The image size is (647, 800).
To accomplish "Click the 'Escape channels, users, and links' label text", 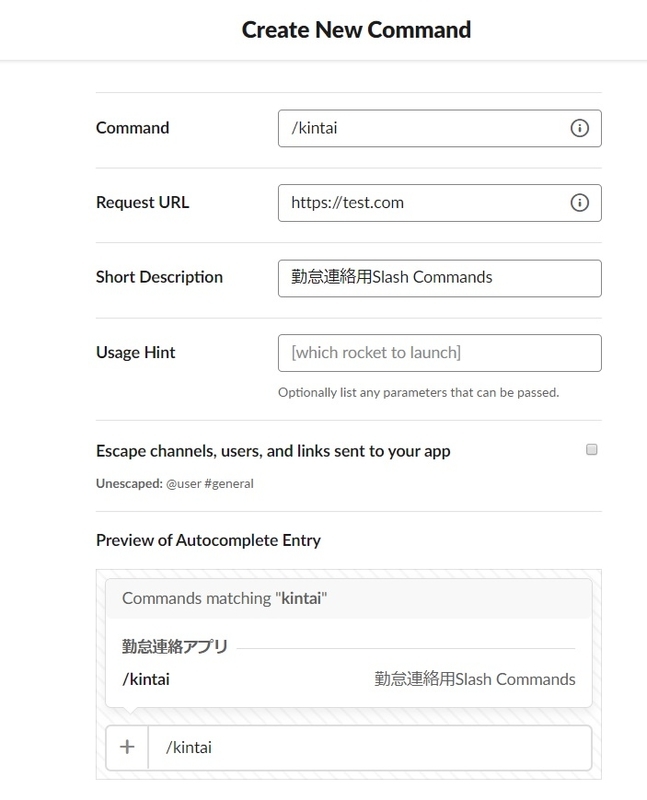I will (x=273, y=451).
